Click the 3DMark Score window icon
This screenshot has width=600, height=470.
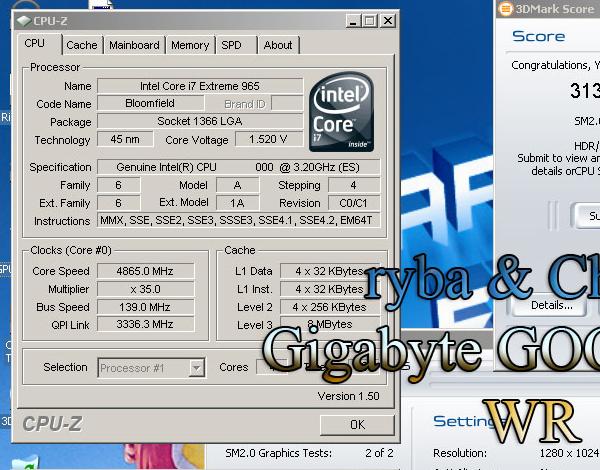coord(506,9)
